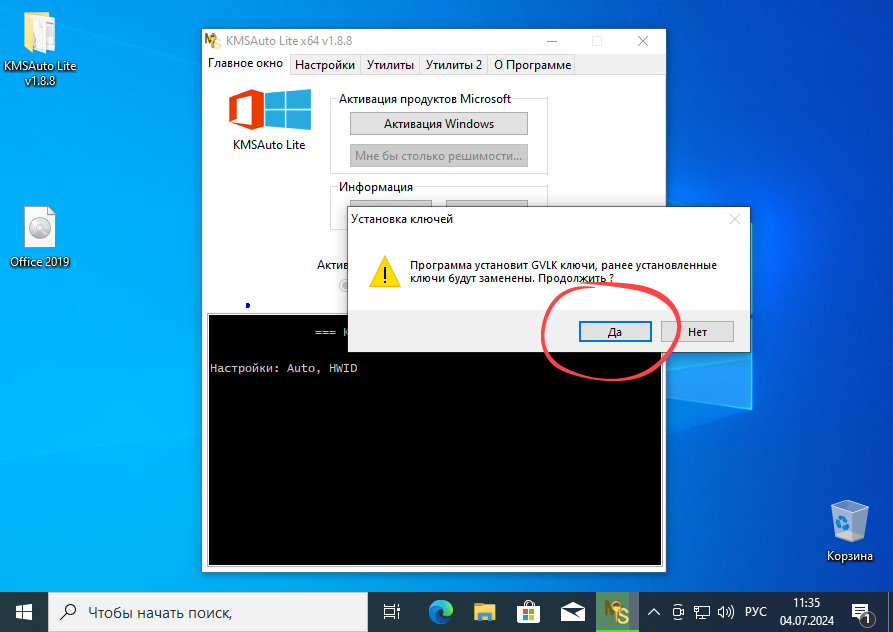Image resolution: width=893 pixels, height=632 pixels.
Task: Launch Microsoft Edge from the taskbar
Action: (x=439, y=611)
